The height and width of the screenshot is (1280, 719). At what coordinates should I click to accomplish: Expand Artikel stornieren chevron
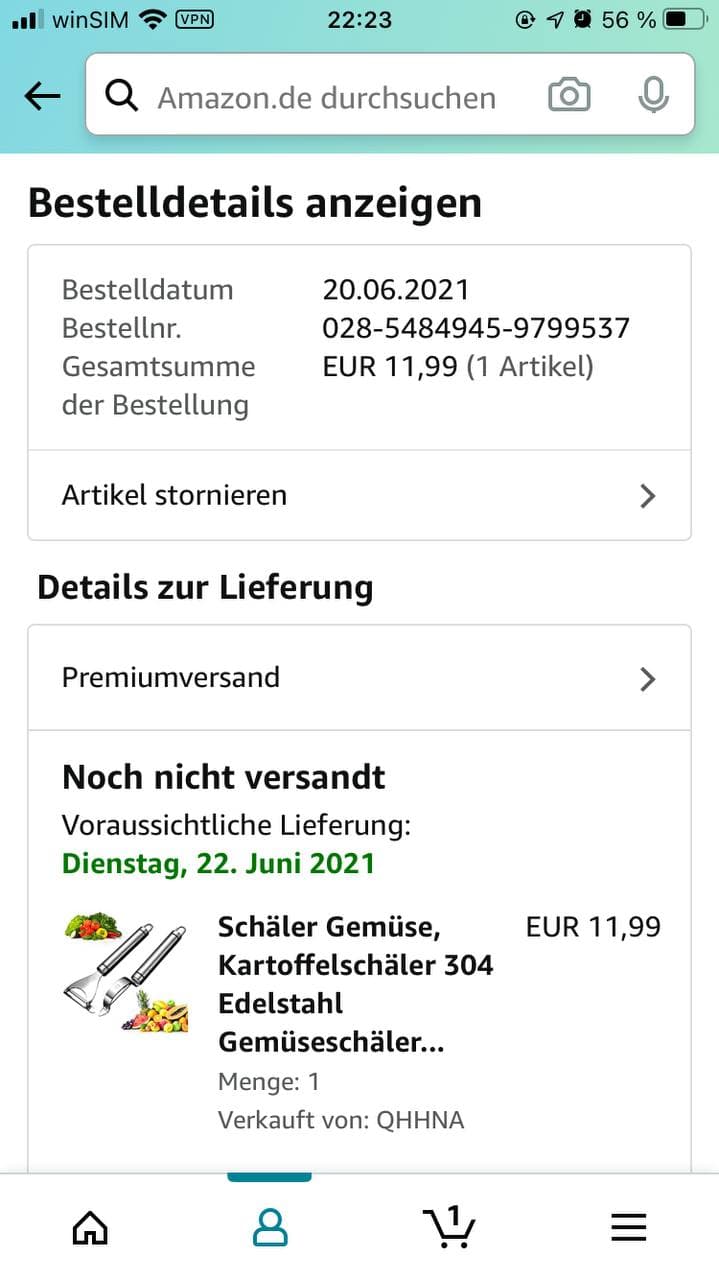648,496
